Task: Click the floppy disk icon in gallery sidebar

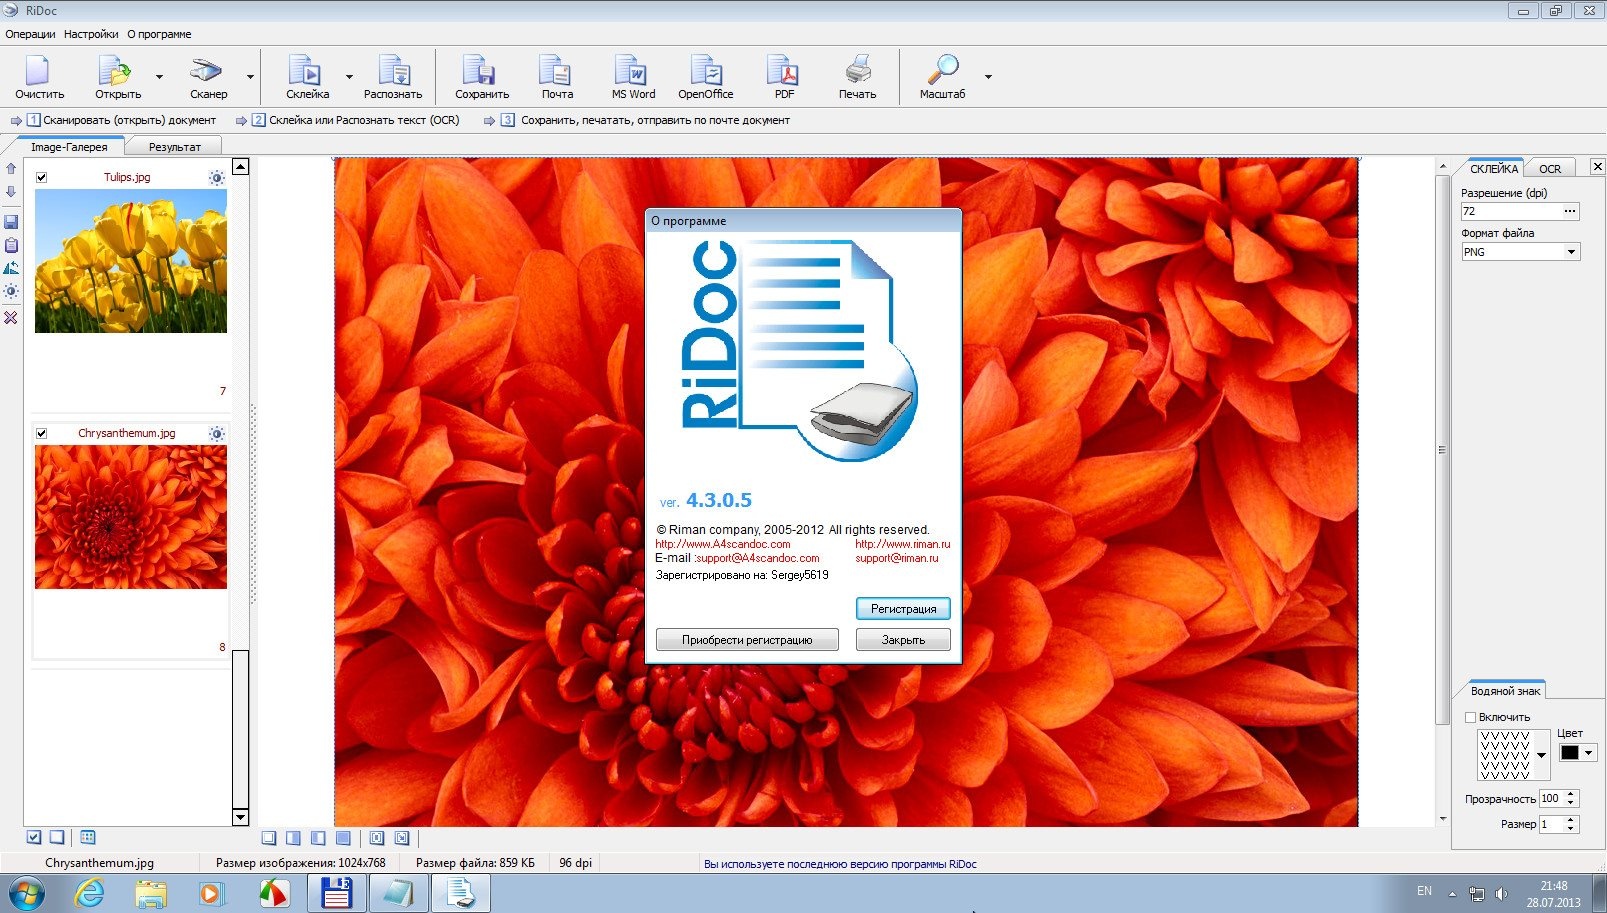Action: [x=11, y=221]
